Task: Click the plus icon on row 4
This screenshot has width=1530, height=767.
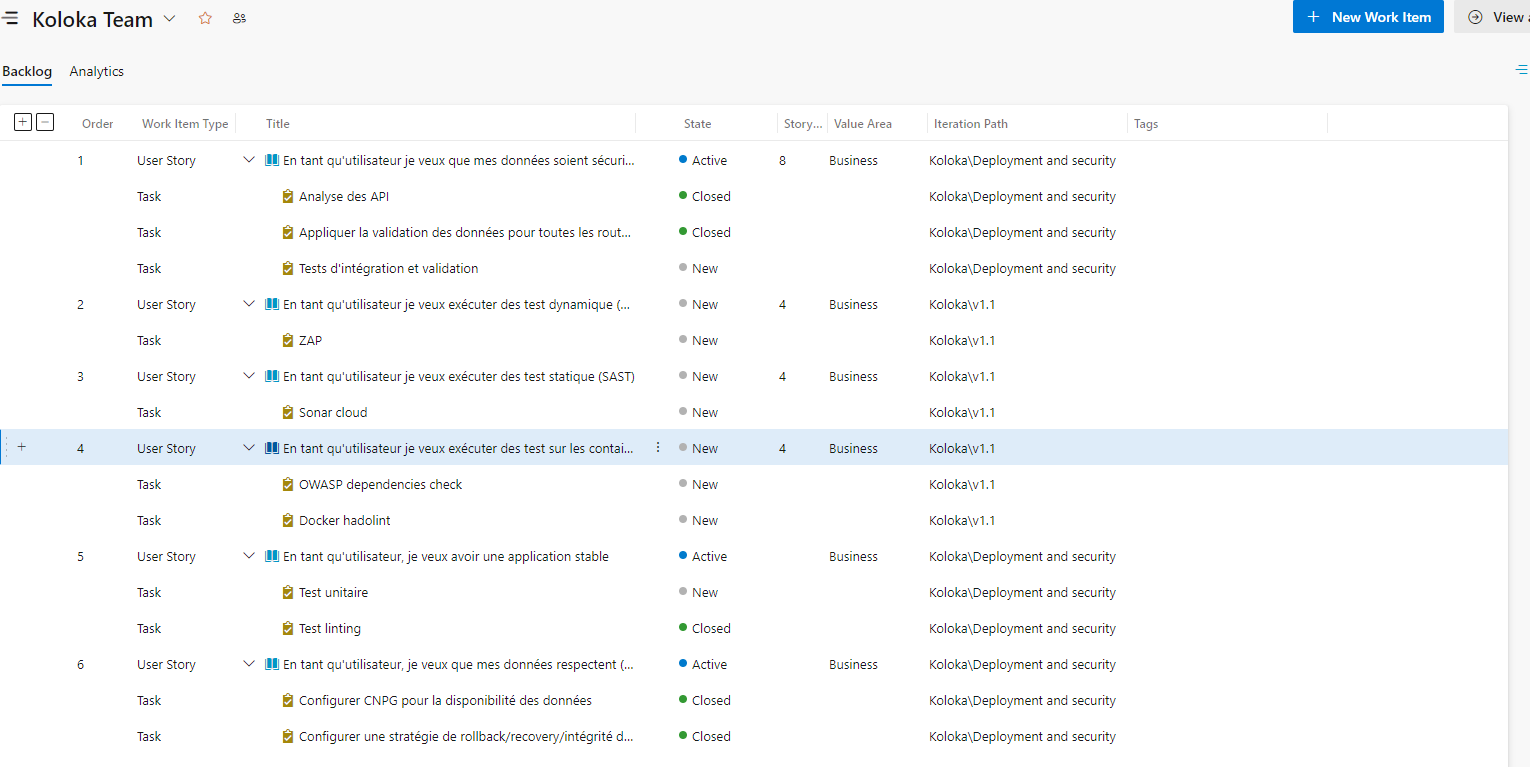Action: pos(22,447)
